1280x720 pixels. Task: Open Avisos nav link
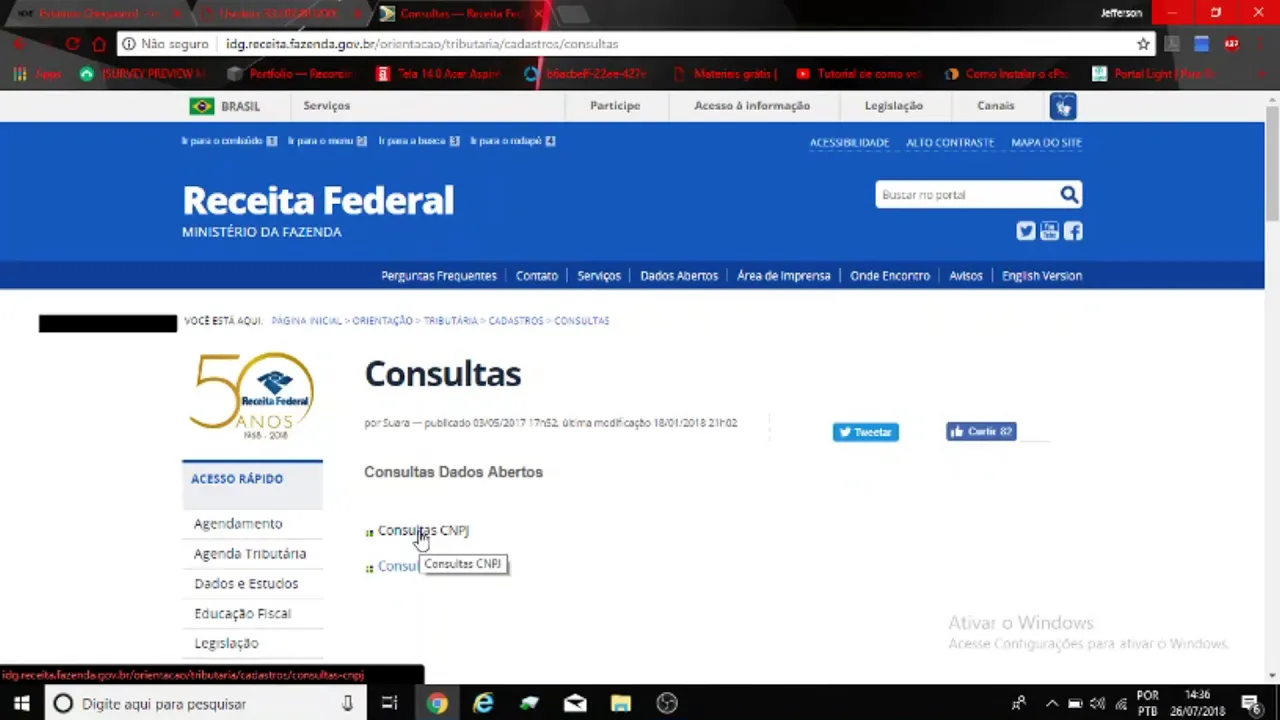tap(966, 276)
